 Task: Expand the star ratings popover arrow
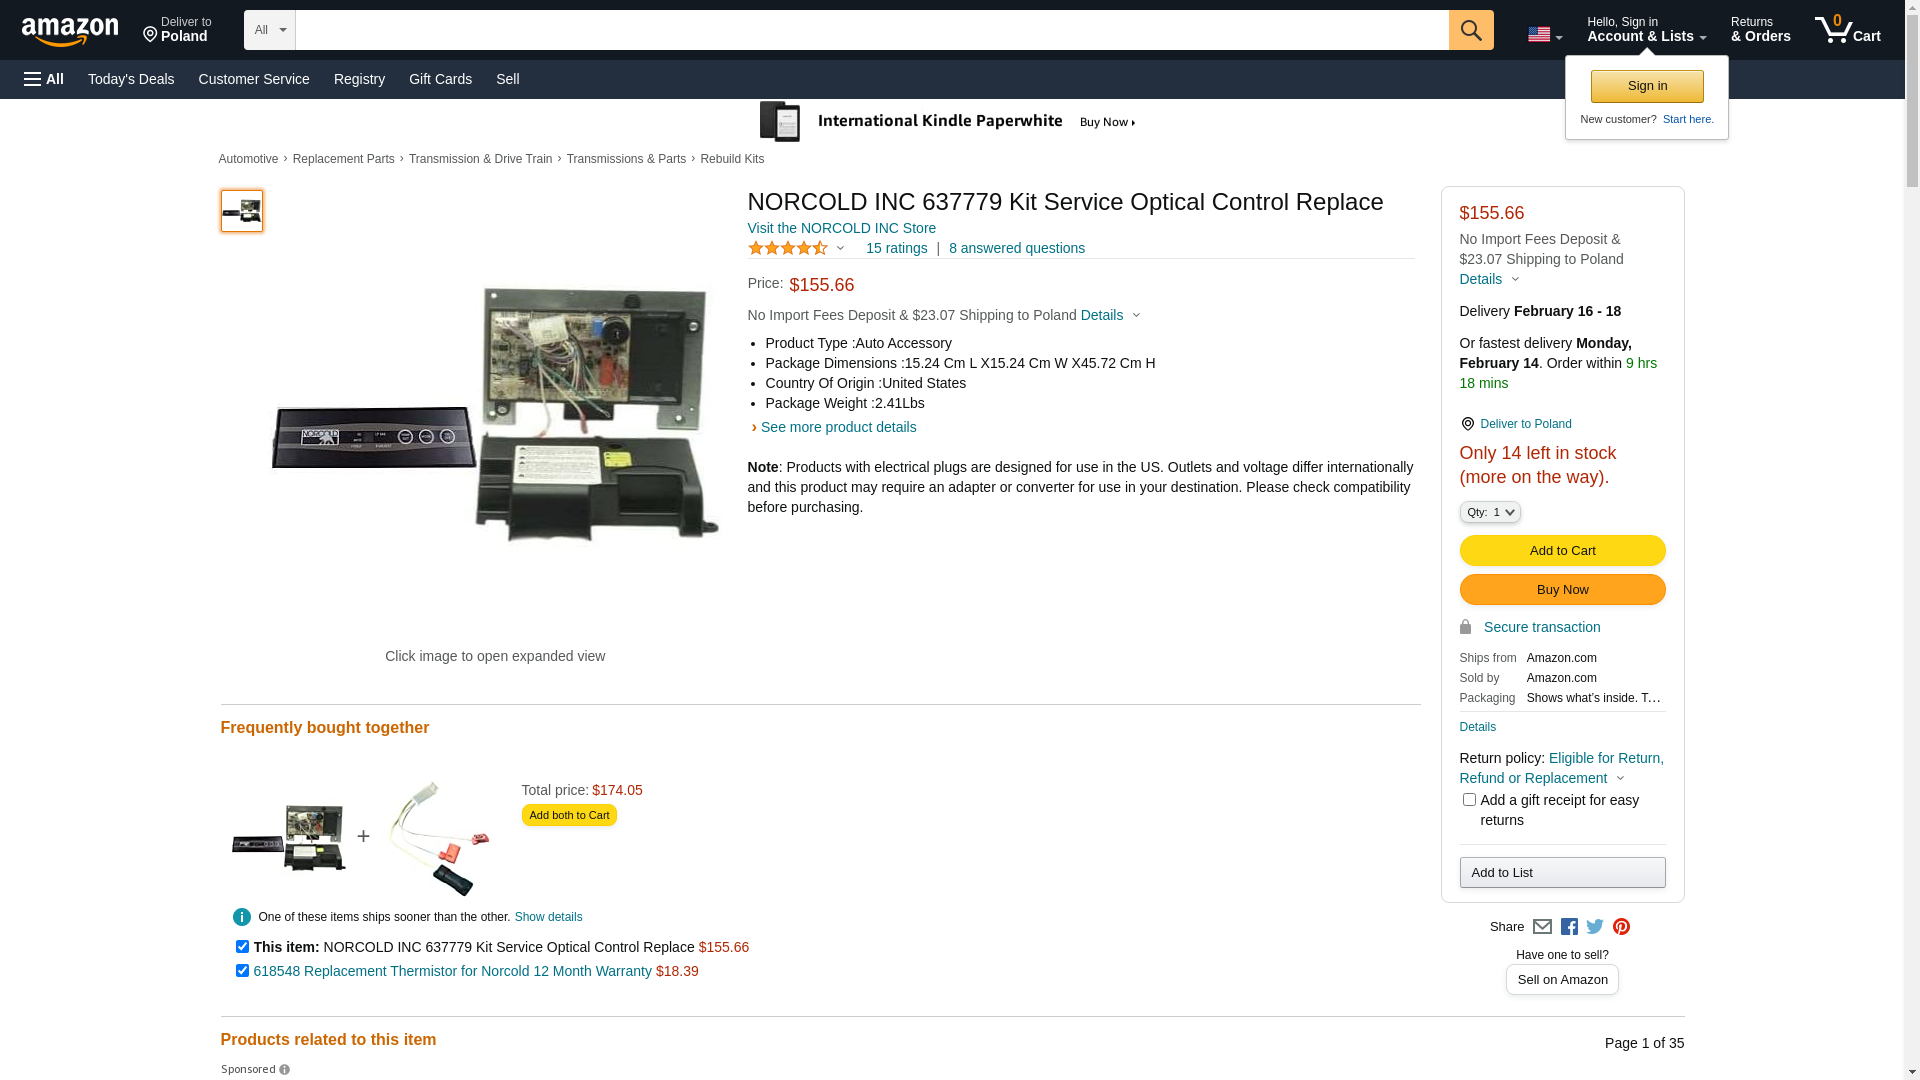coord(840,248)
